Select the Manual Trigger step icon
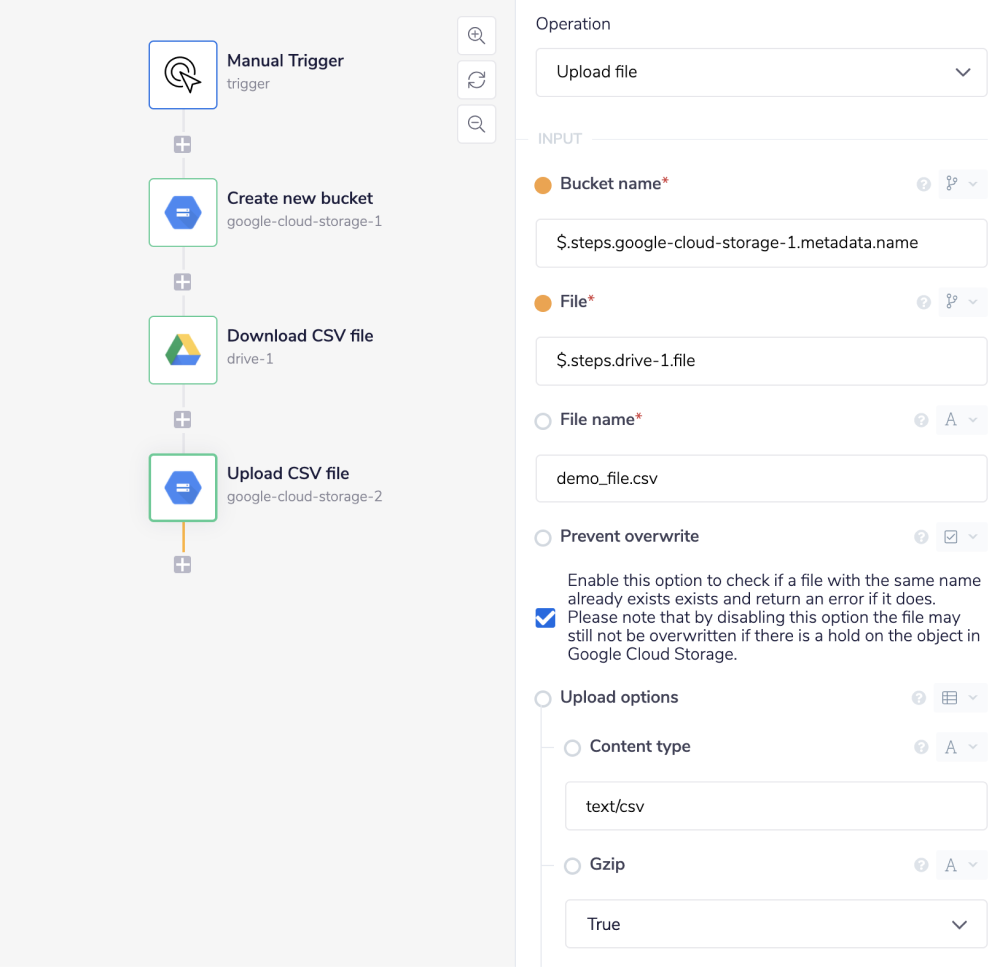The image size is (1000, 967). coord(183,75)
